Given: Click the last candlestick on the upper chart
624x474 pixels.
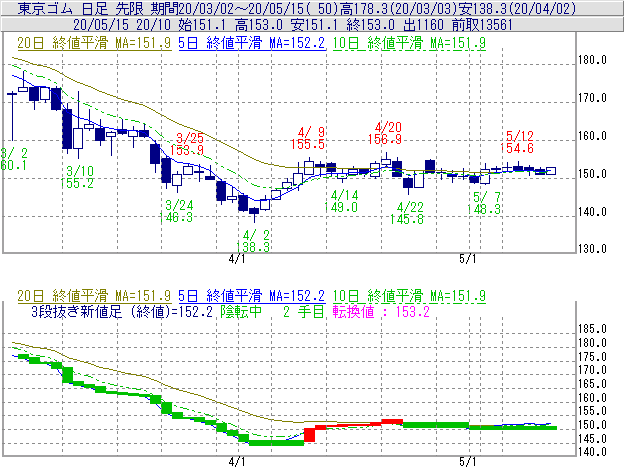Looking at the screenshot, I should [551, 171].
